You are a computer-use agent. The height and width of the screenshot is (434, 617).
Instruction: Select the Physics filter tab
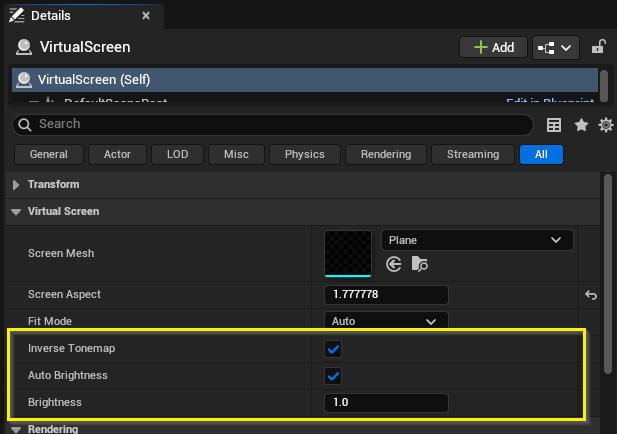(x=304, y=154)
